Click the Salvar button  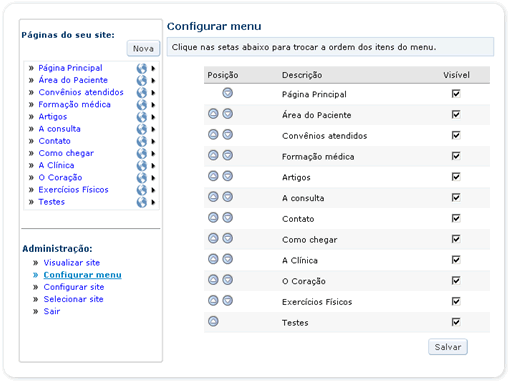coord(448,347)
